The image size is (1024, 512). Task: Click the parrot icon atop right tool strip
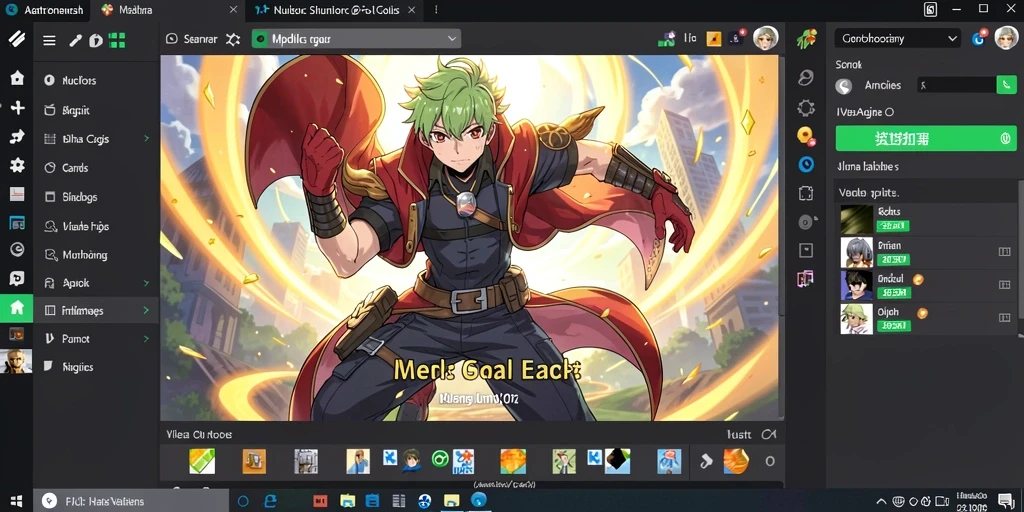coord(807,39)
